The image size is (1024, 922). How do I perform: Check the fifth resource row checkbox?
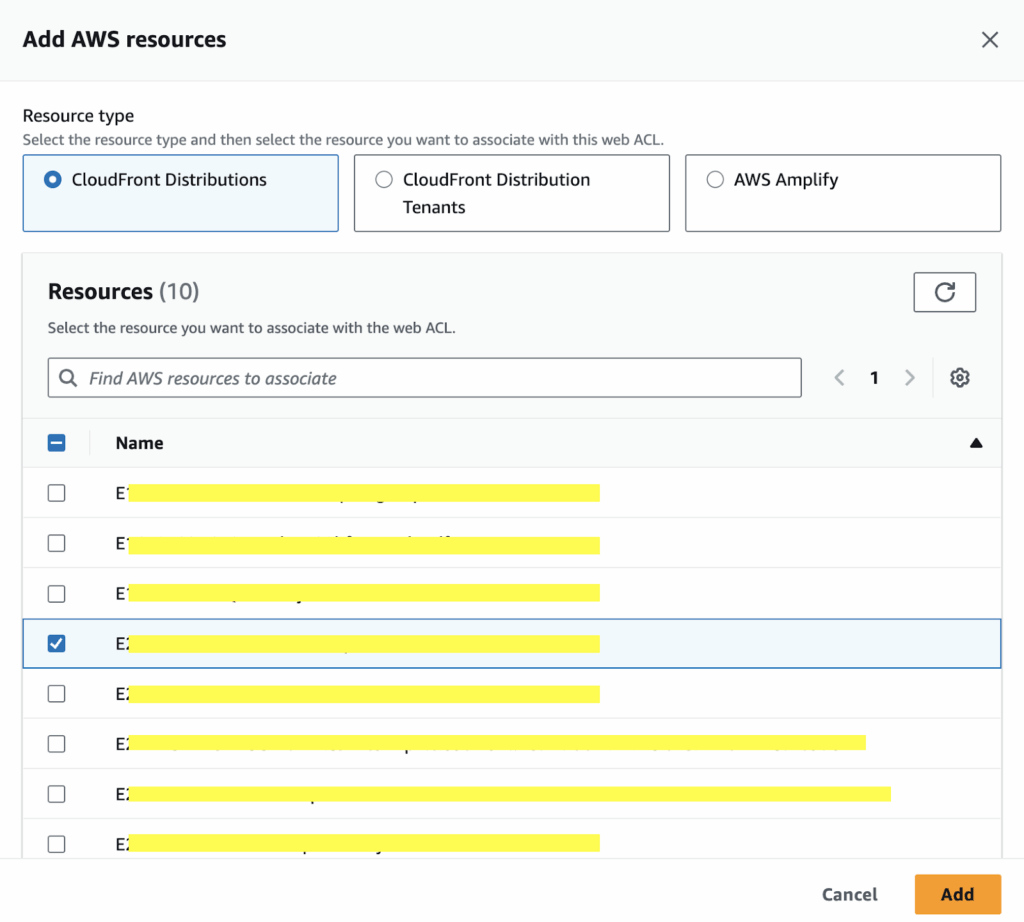click(57, 693)
